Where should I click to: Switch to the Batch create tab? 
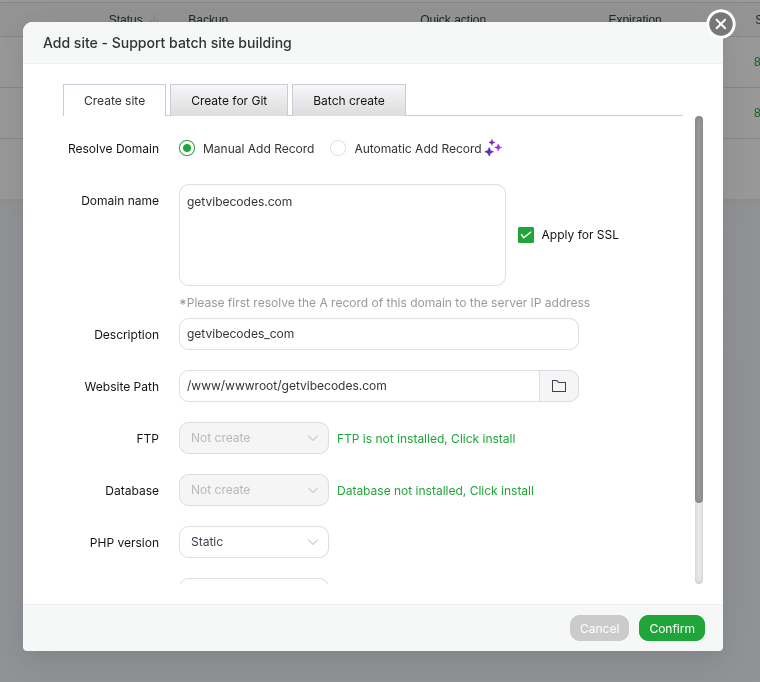(x=348, y=101)
